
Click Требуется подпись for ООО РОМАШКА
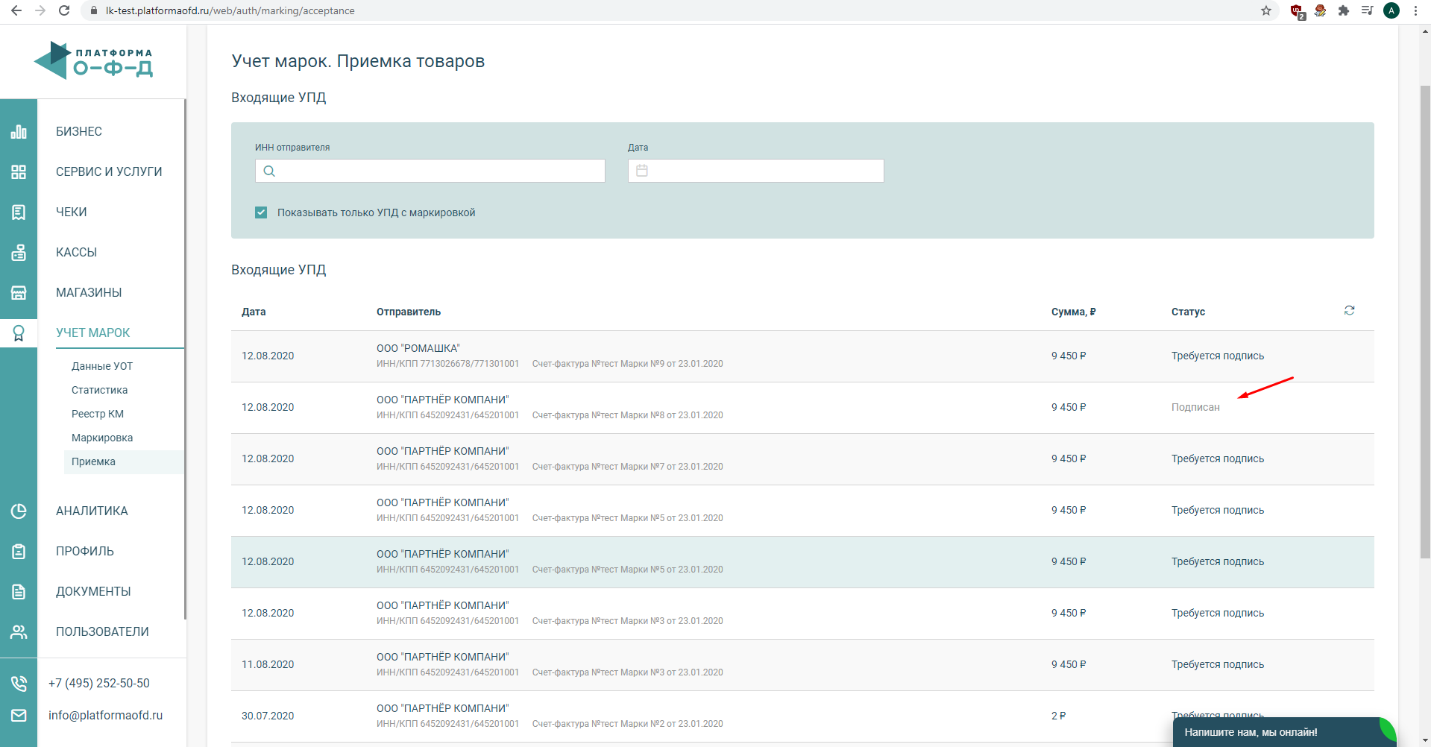tap(1218, 356)
